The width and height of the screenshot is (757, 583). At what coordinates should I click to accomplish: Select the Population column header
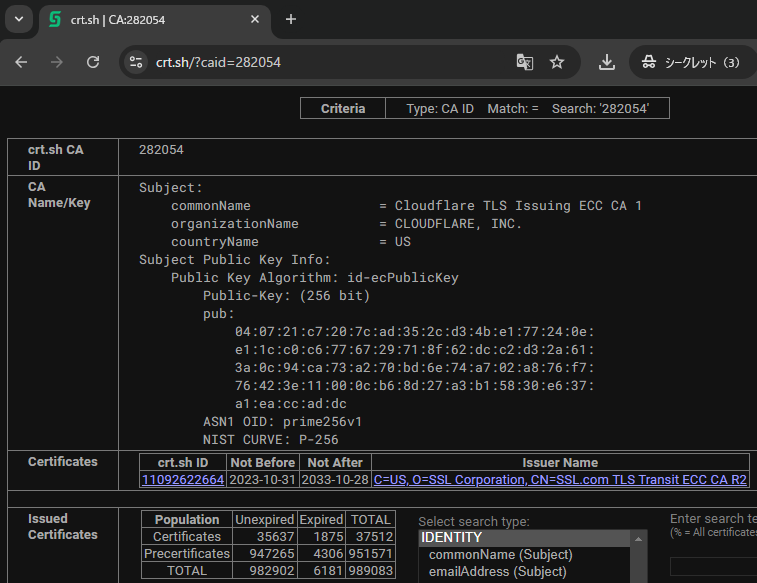187,519
